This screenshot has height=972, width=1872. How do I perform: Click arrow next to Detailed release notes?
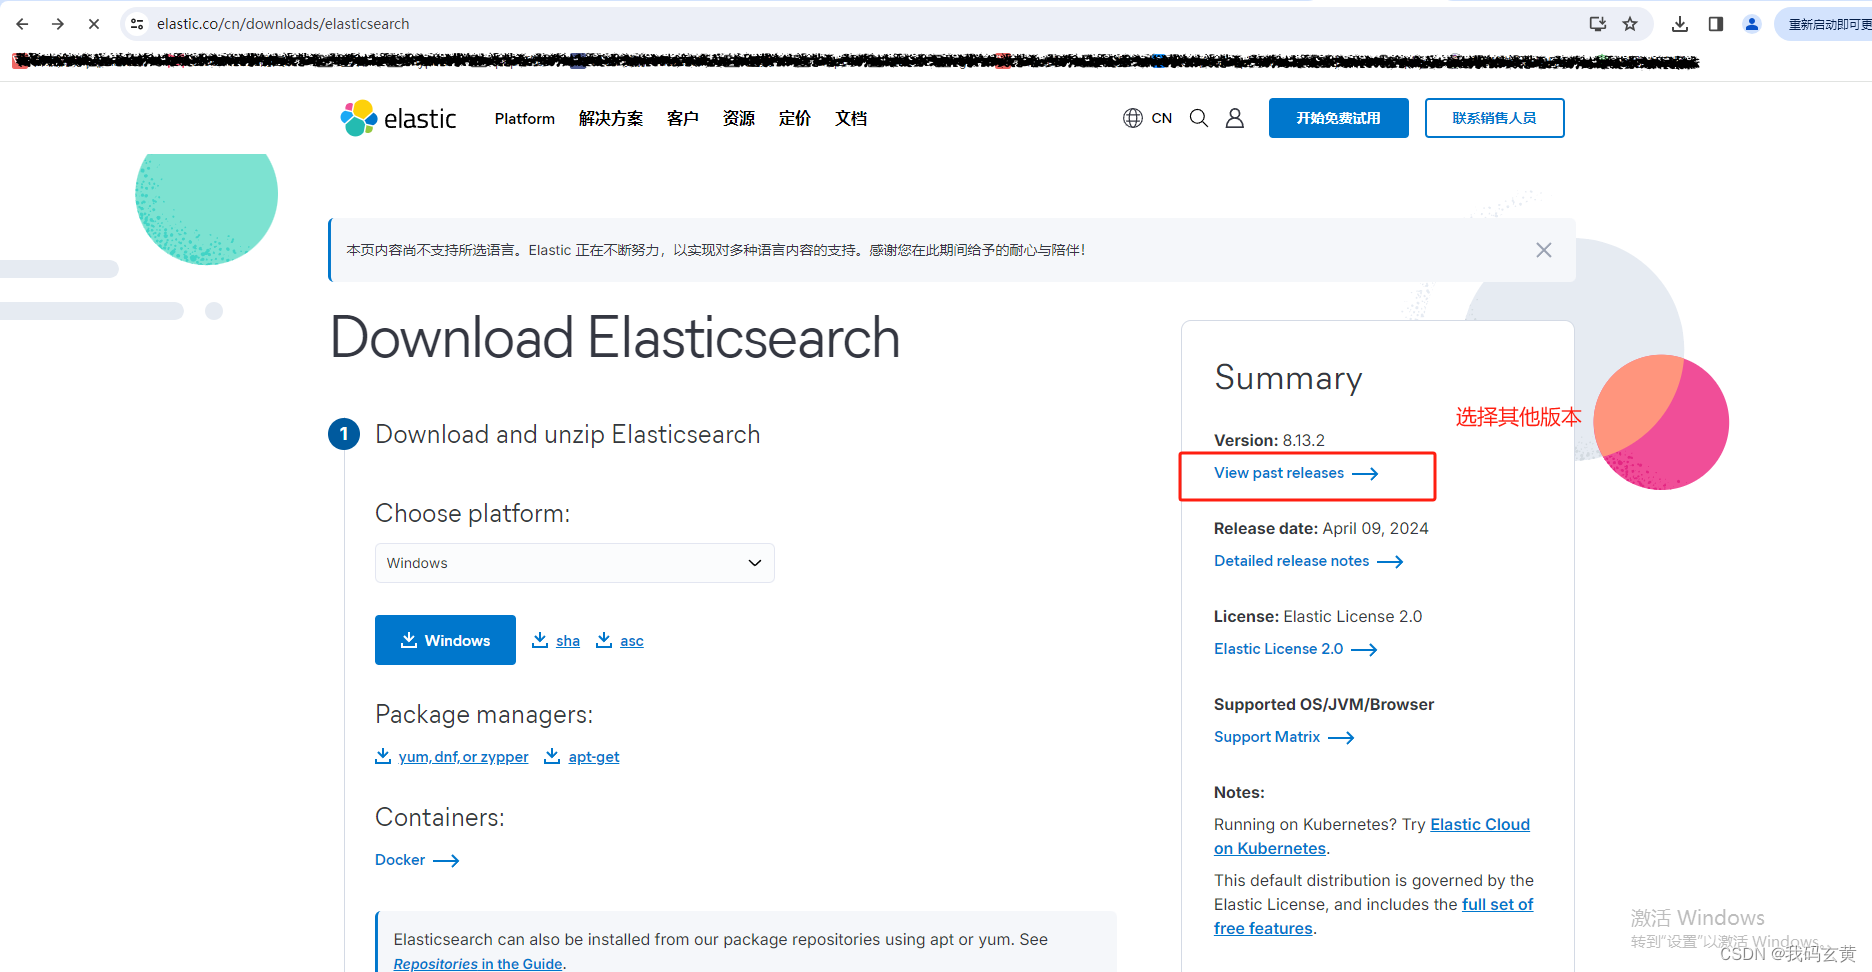pyautogui.click(x=1390, y=562)
